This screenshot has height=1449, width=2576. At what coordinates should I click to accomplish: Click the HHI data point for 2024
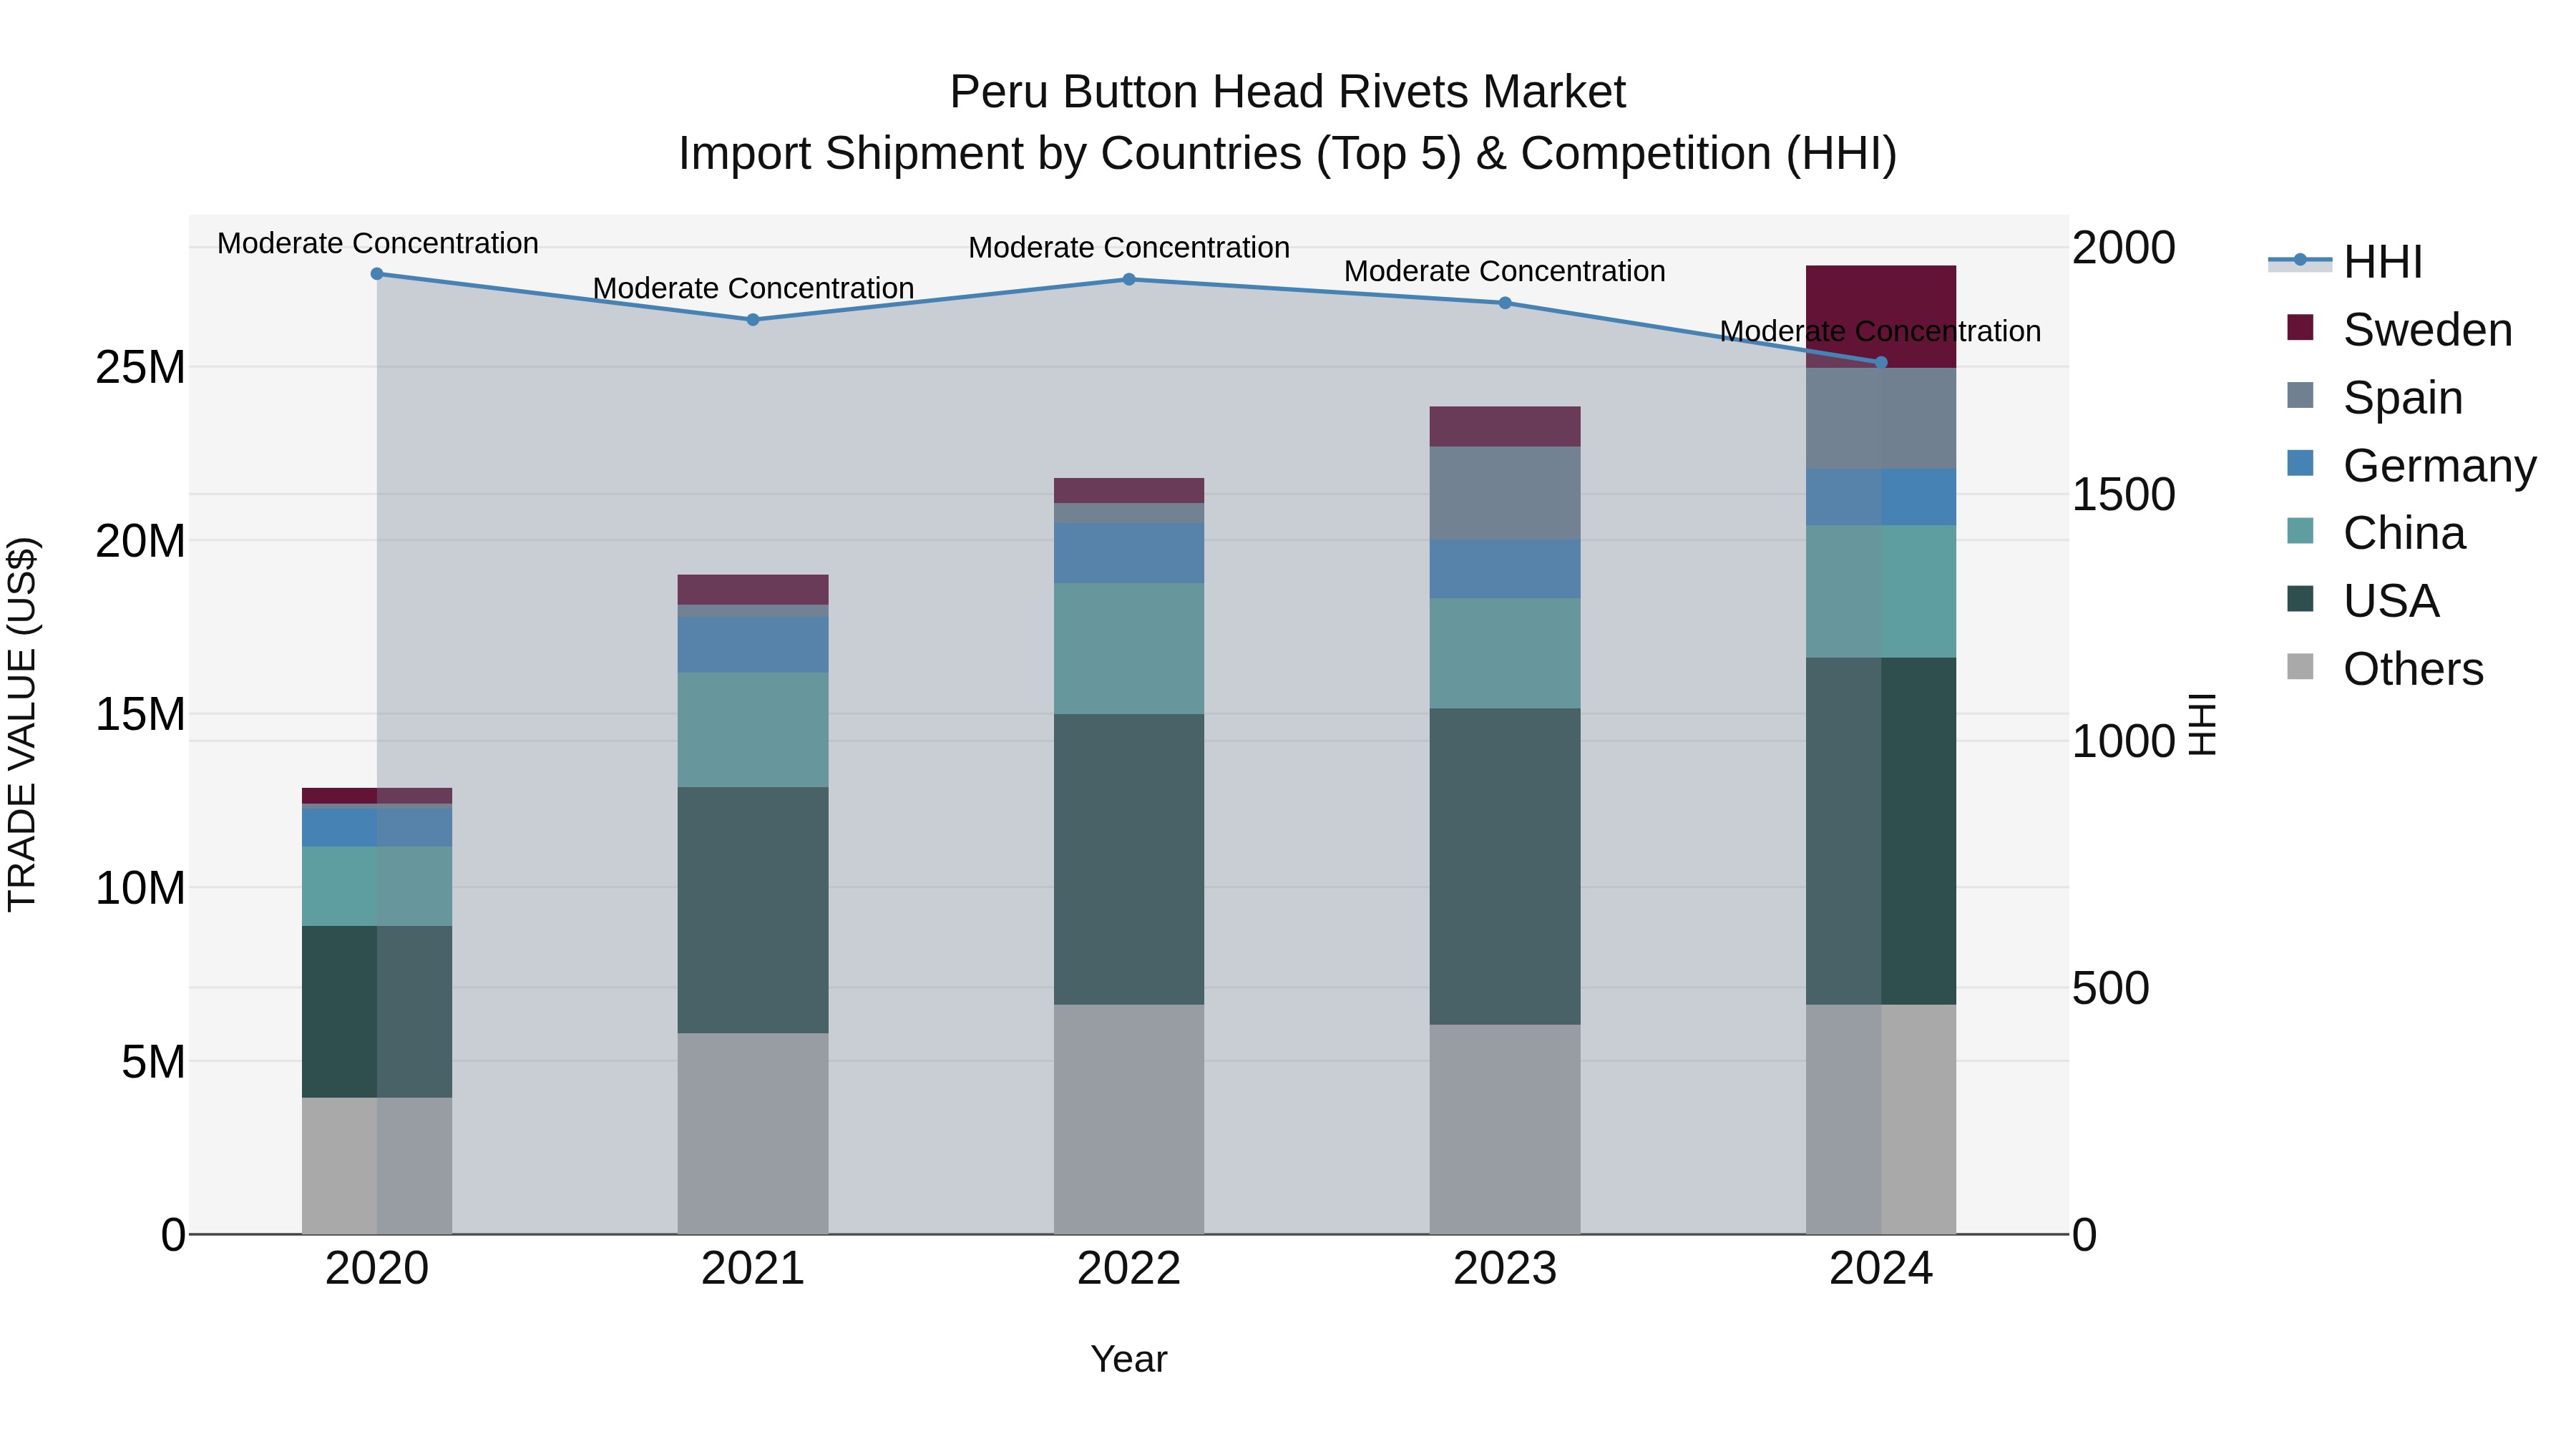1881,362
